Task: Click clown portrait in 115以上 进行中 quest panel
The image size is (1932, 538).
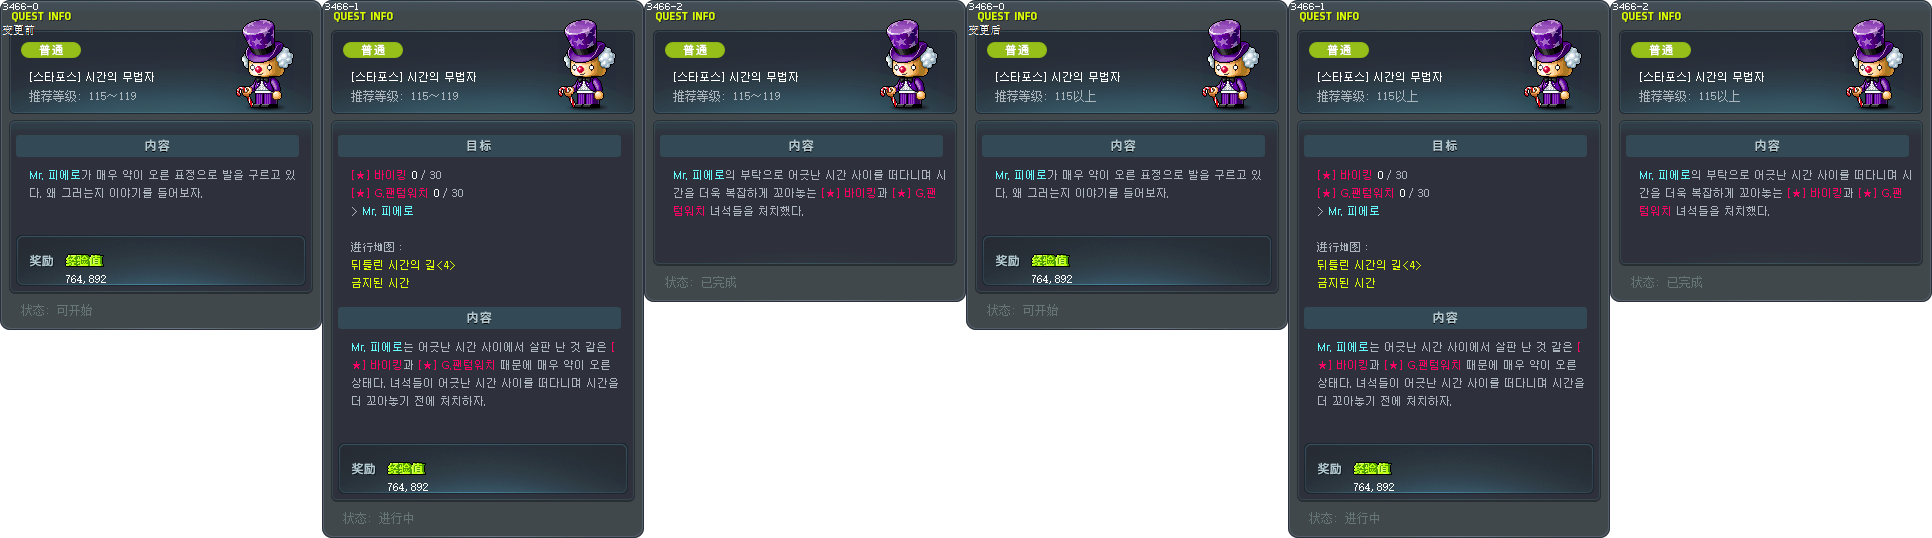Action: pos(1553,64)
